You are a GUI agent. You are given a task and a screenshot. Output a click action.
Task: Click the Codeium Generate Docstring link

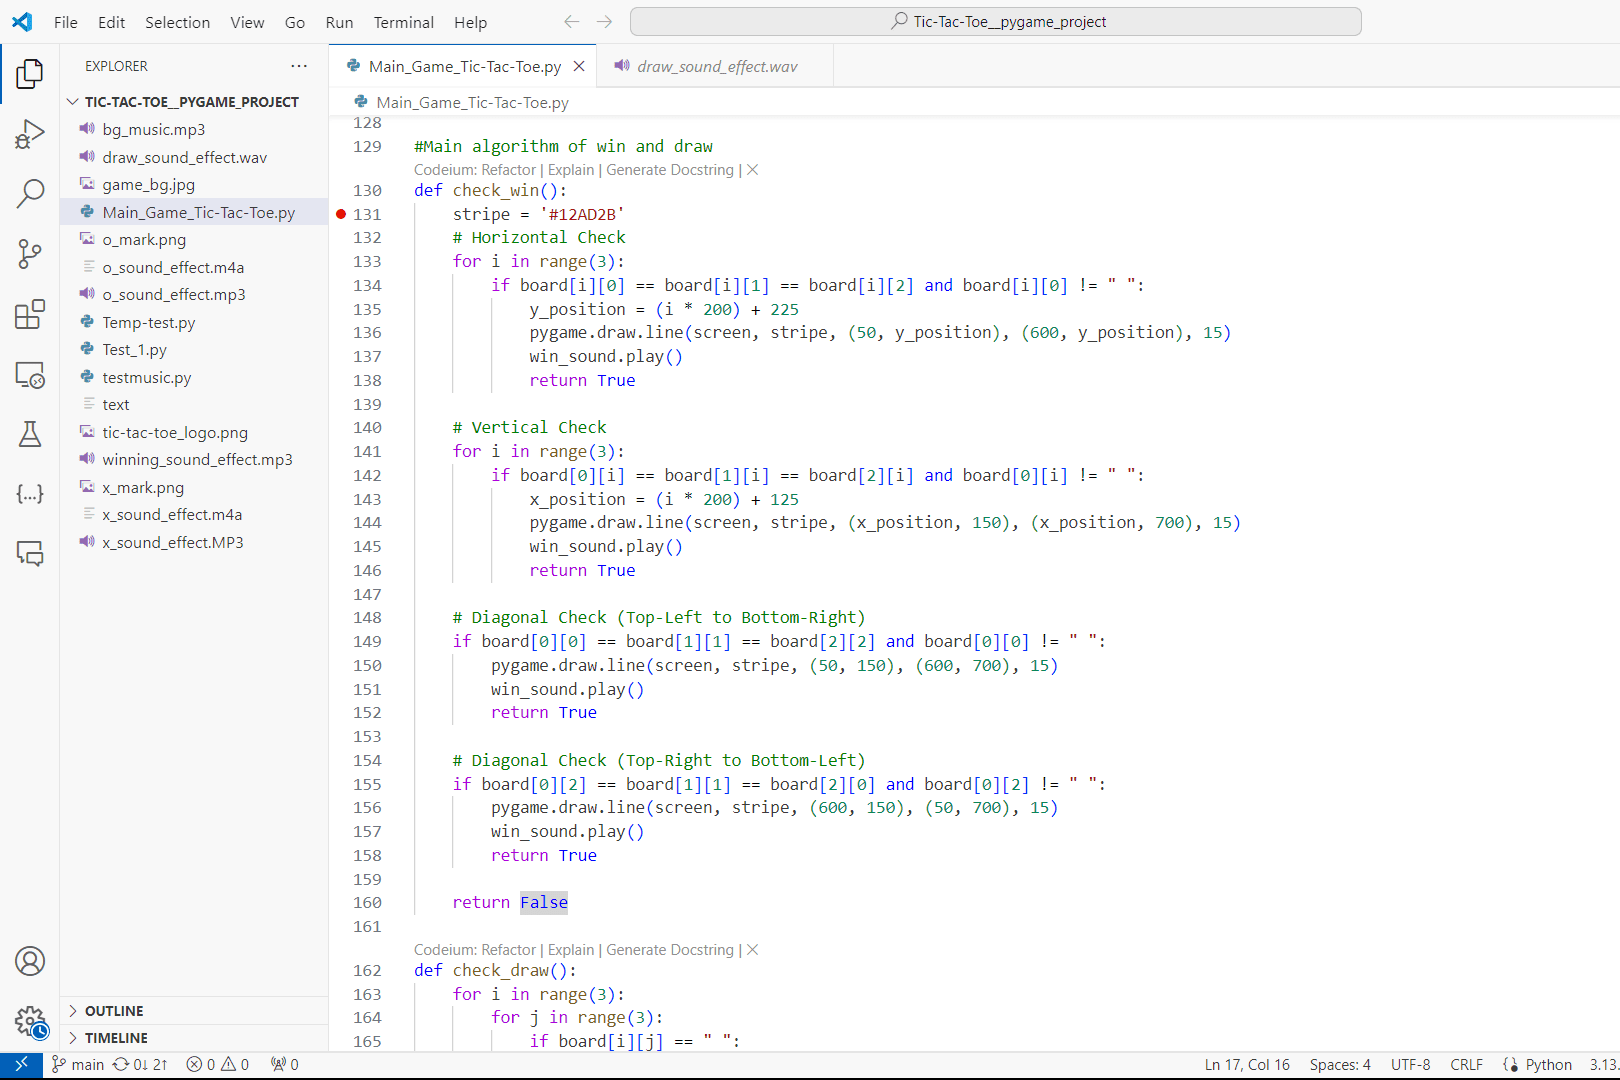(669, 169)
